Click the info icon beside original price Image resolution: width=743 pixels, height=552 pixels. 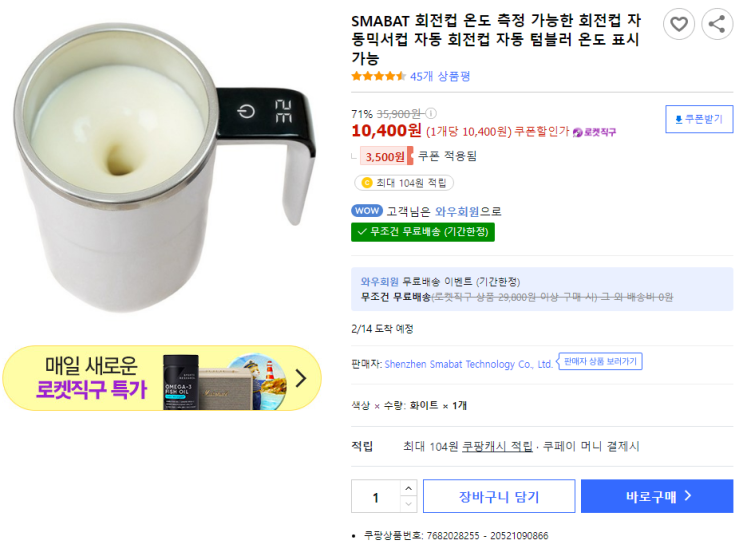click(x=431, y=113)
